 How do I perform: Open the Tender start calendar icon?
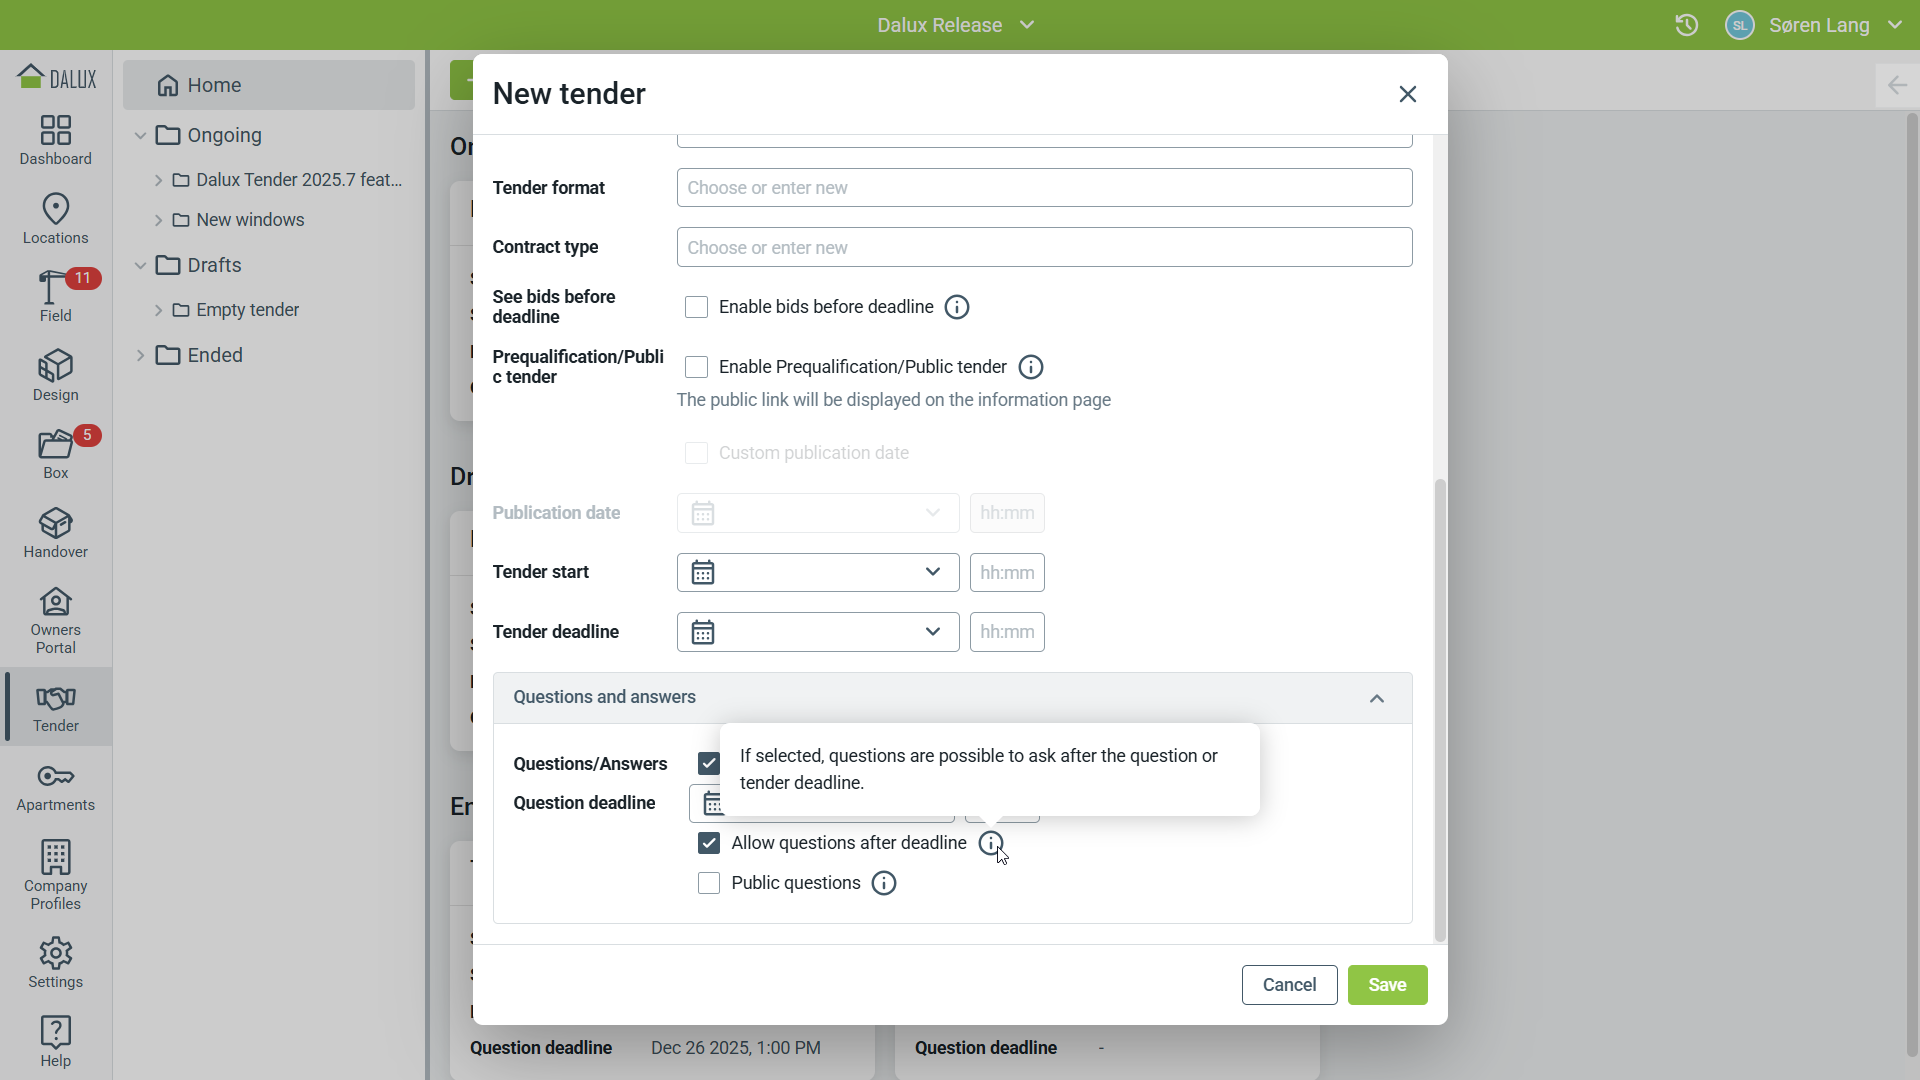pyautogui.click(x=703, y=572)
